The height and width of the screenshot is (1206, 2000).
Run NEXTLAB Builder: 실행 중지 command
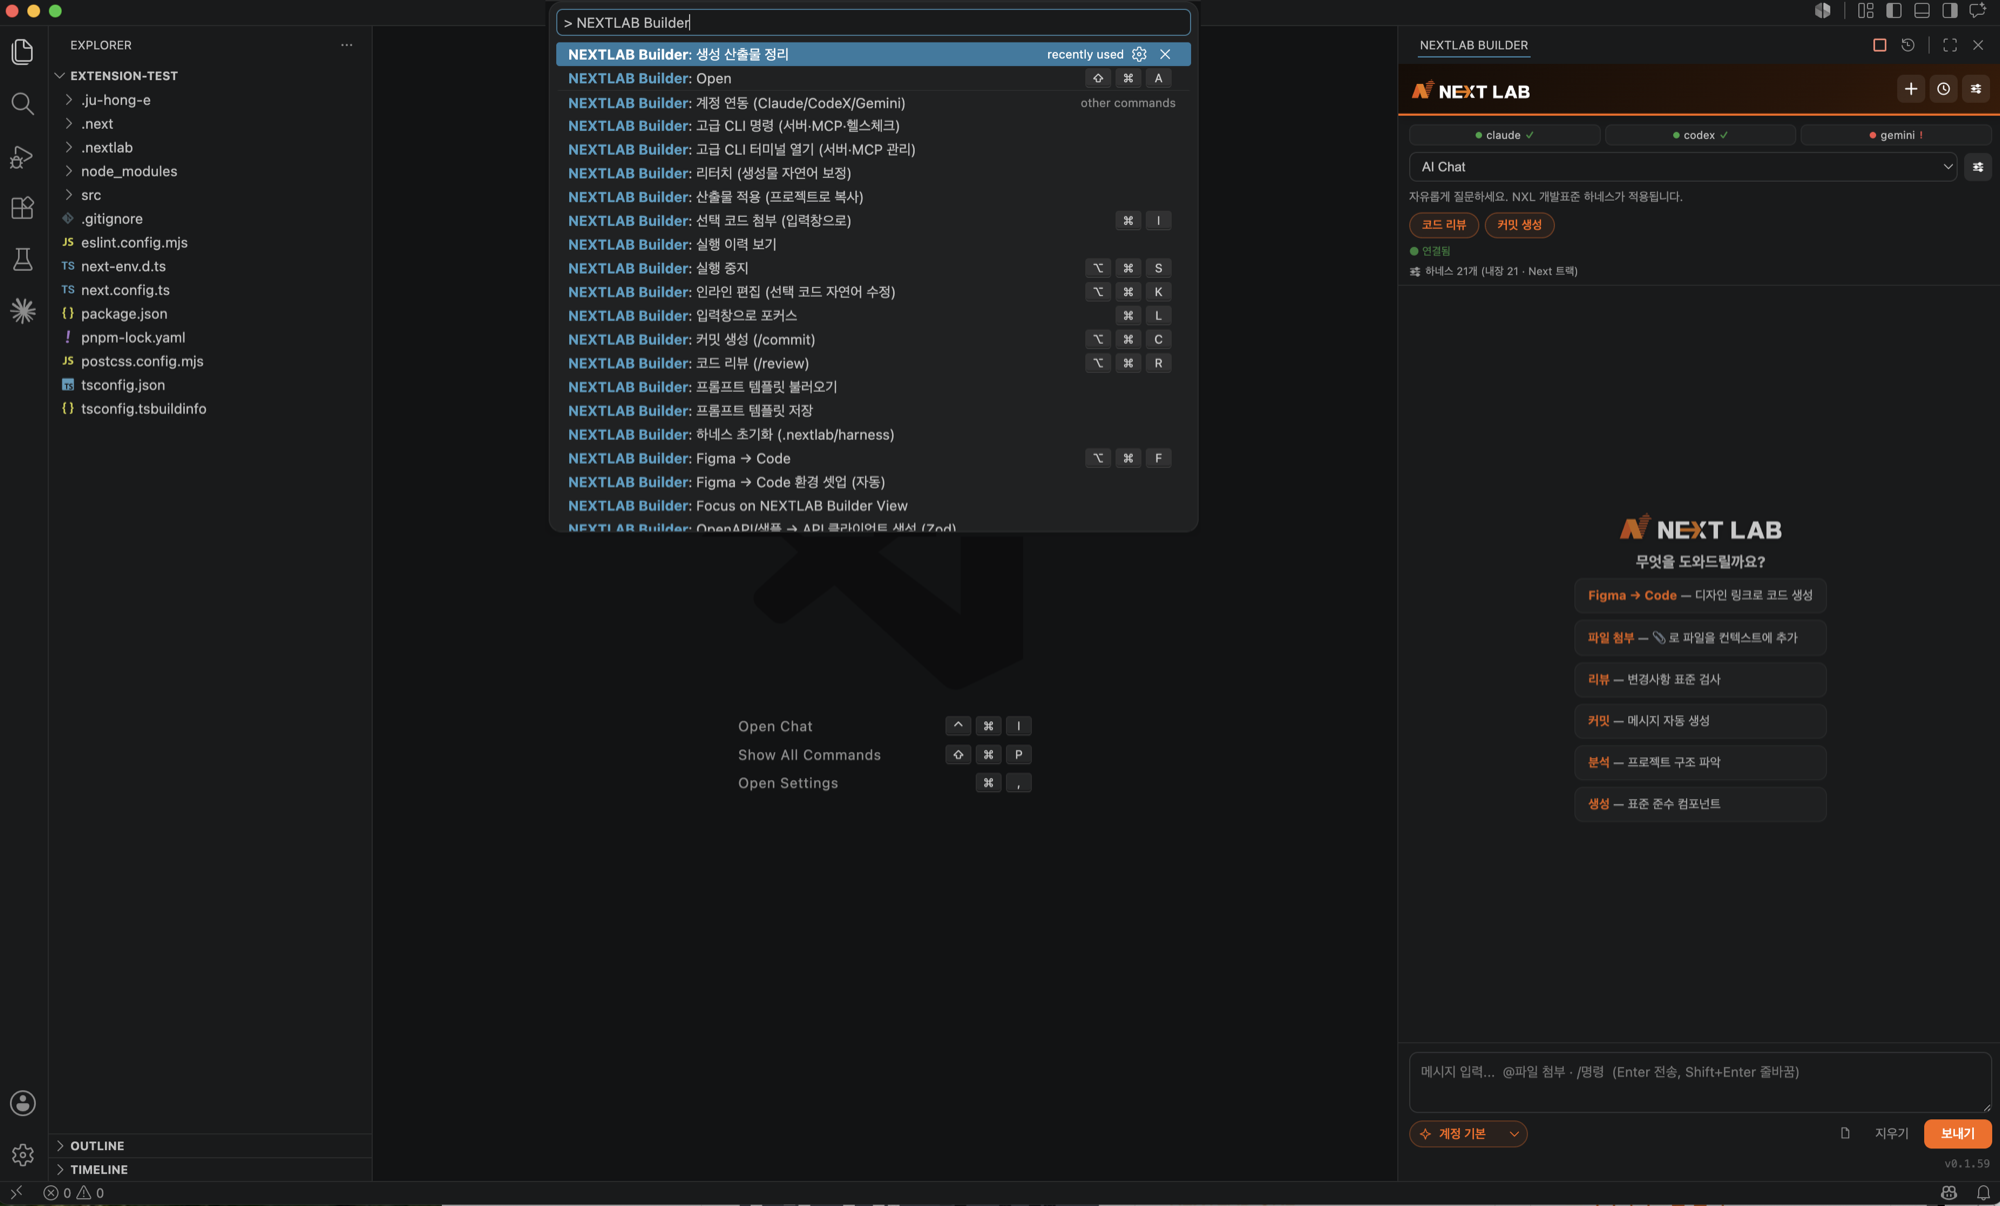873,268
